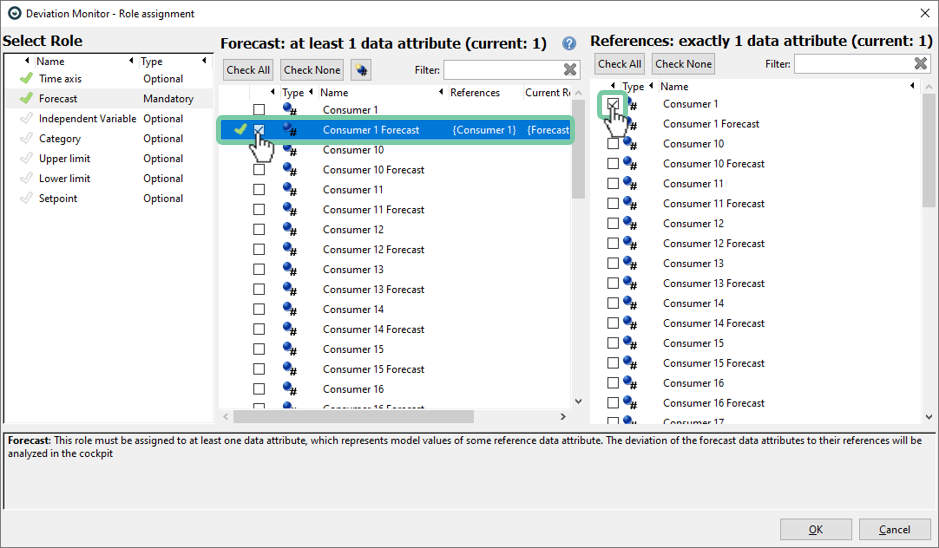Viewport: 939px width, 548px height.
Task: Clear the References filter with X icon
Action: point(920,63)
